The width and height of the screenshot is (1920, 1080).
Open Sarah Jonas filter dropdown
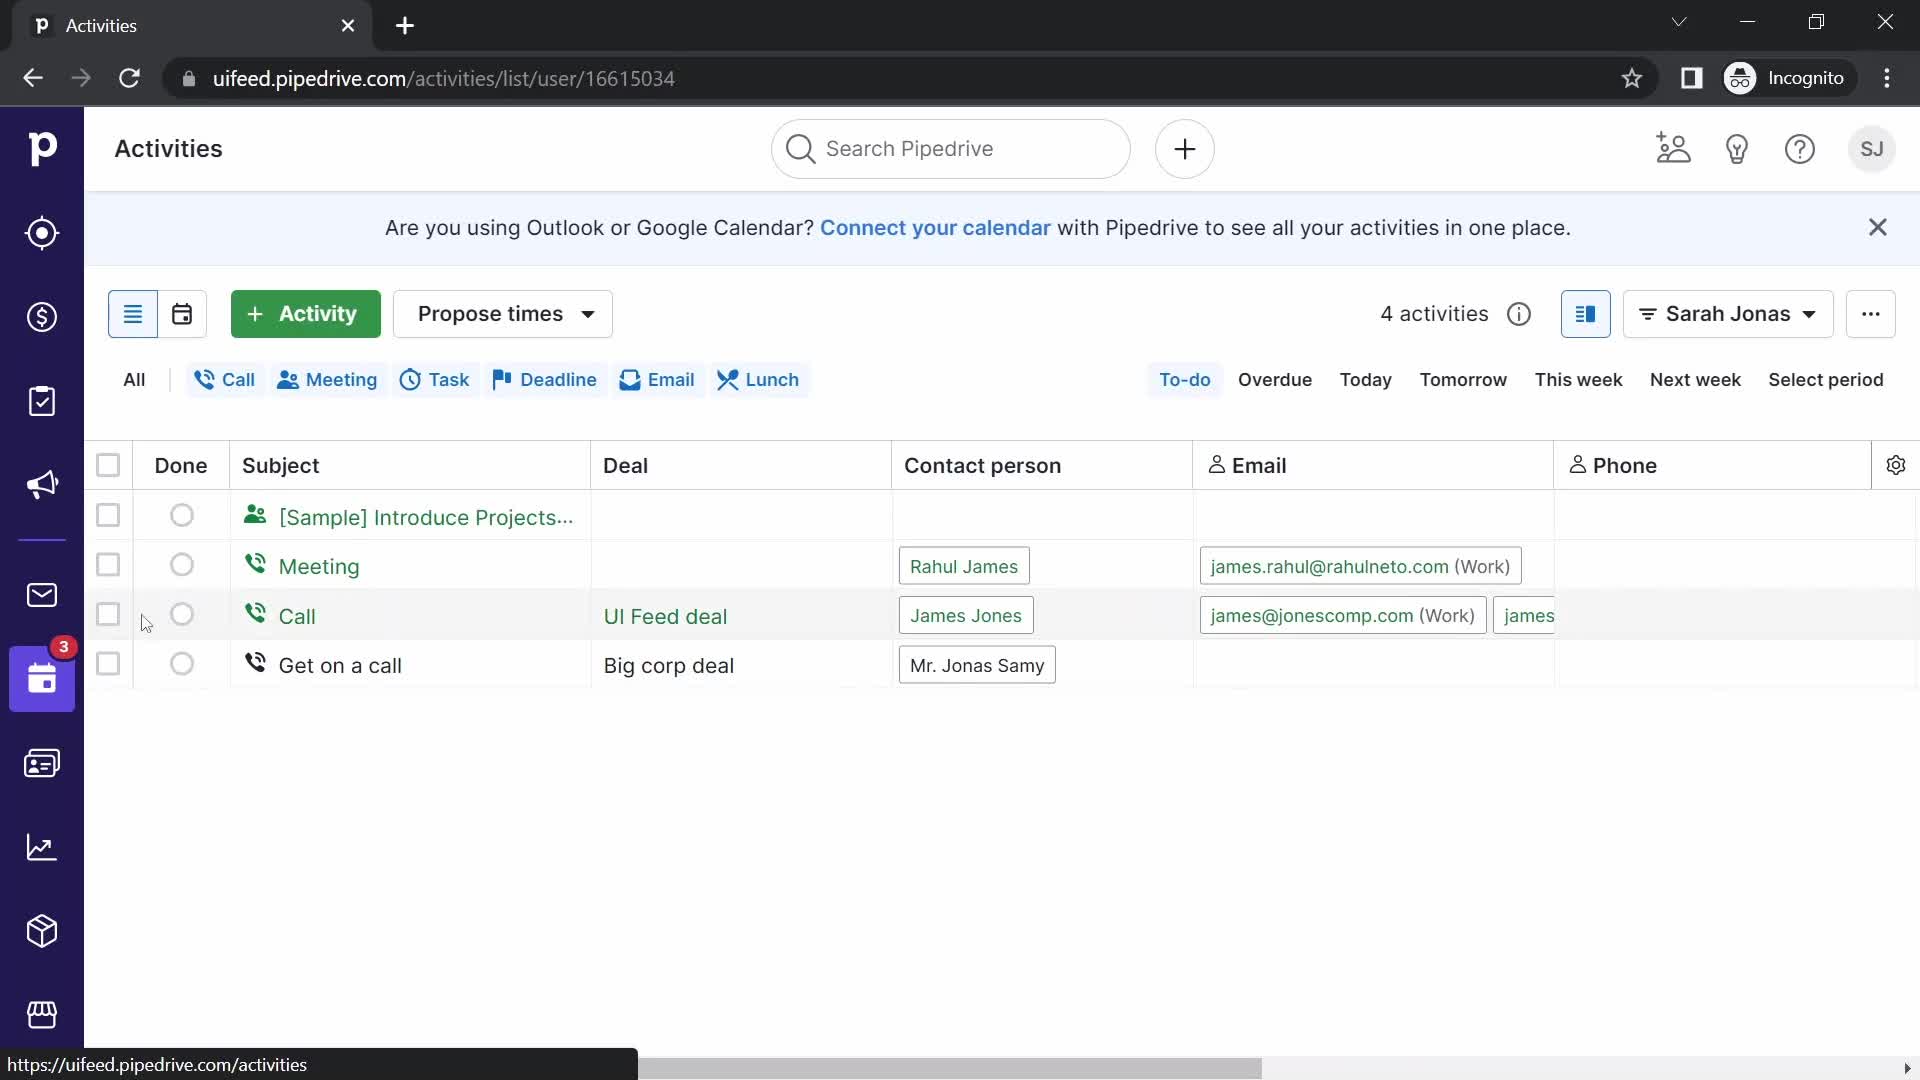click(1728, 314)
